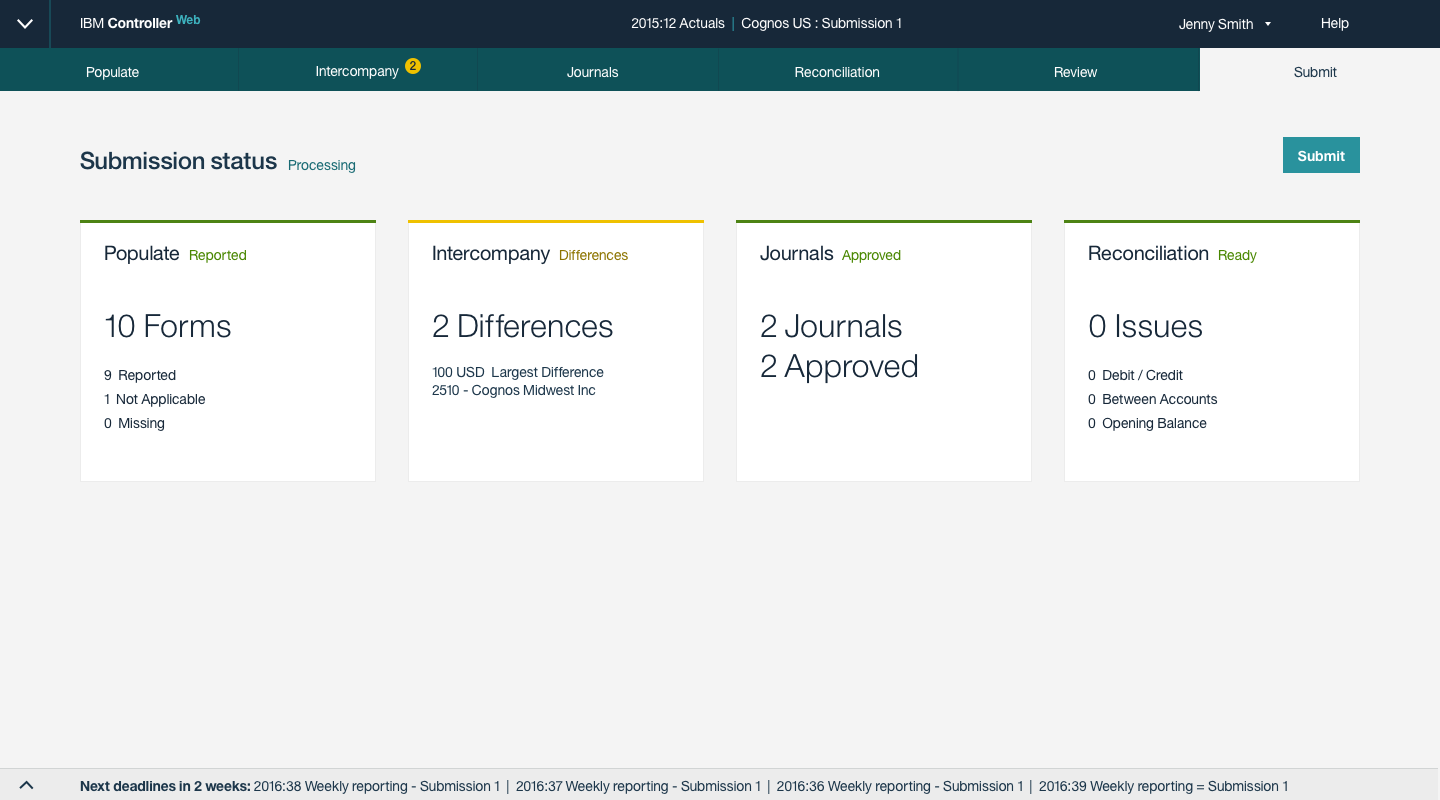
Task: Click the 2 Journals count
Action: click(x=831, y=326)
